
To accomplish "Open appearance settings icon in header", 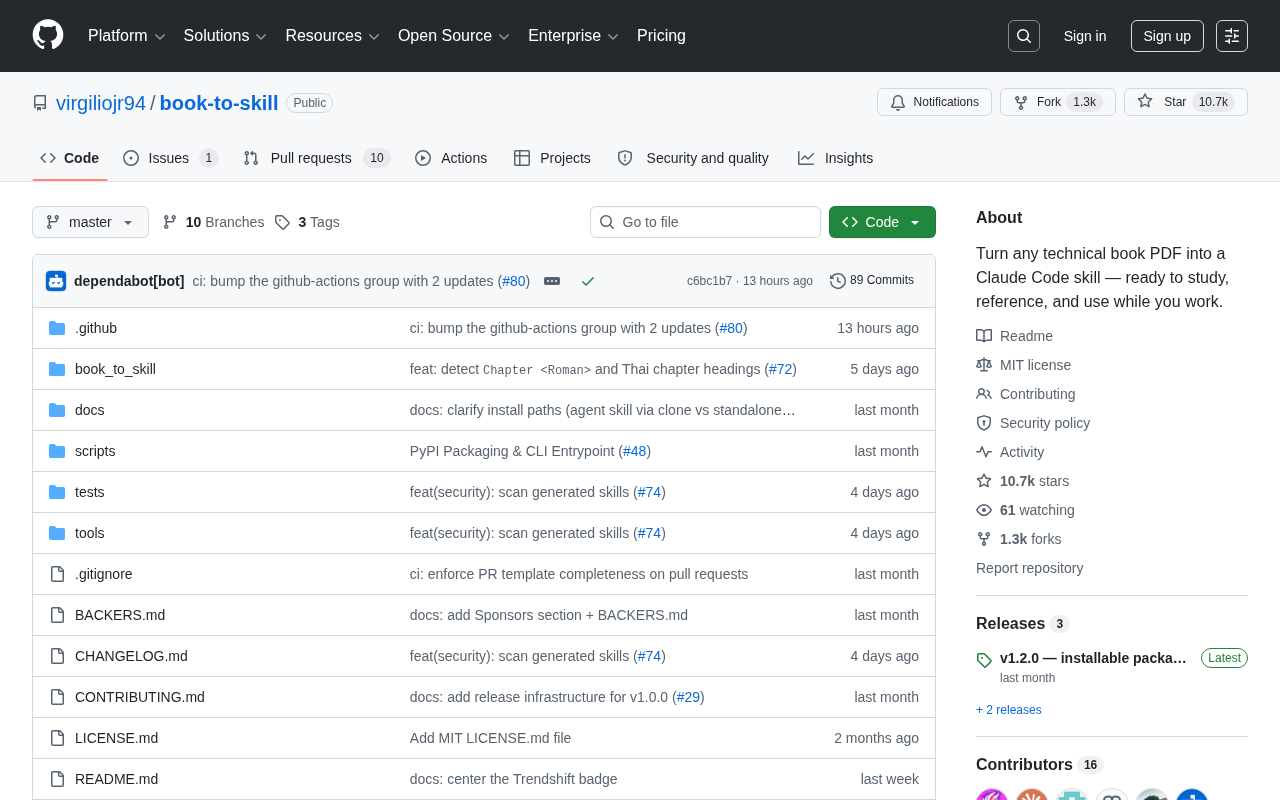I will point(1232,36).
